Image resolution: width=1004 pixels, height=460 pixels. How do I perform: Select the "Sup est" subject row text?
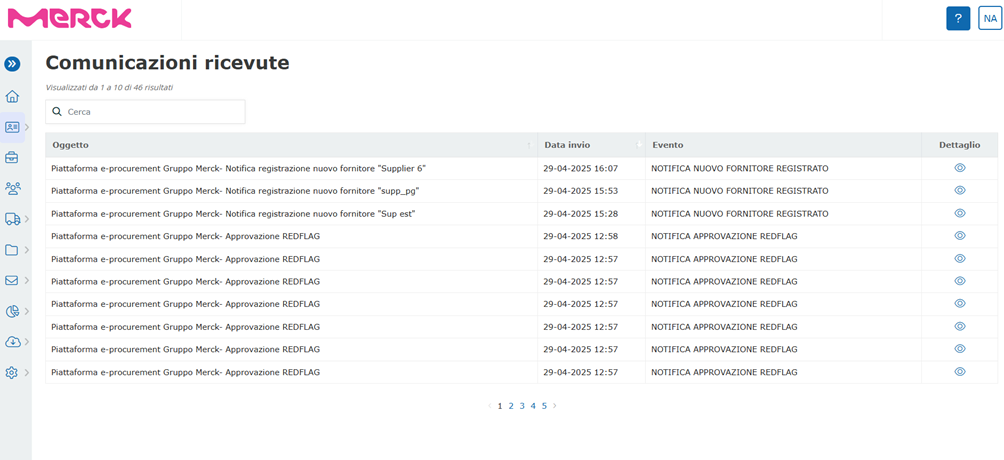pyautogui.click(x=234, y=213)
